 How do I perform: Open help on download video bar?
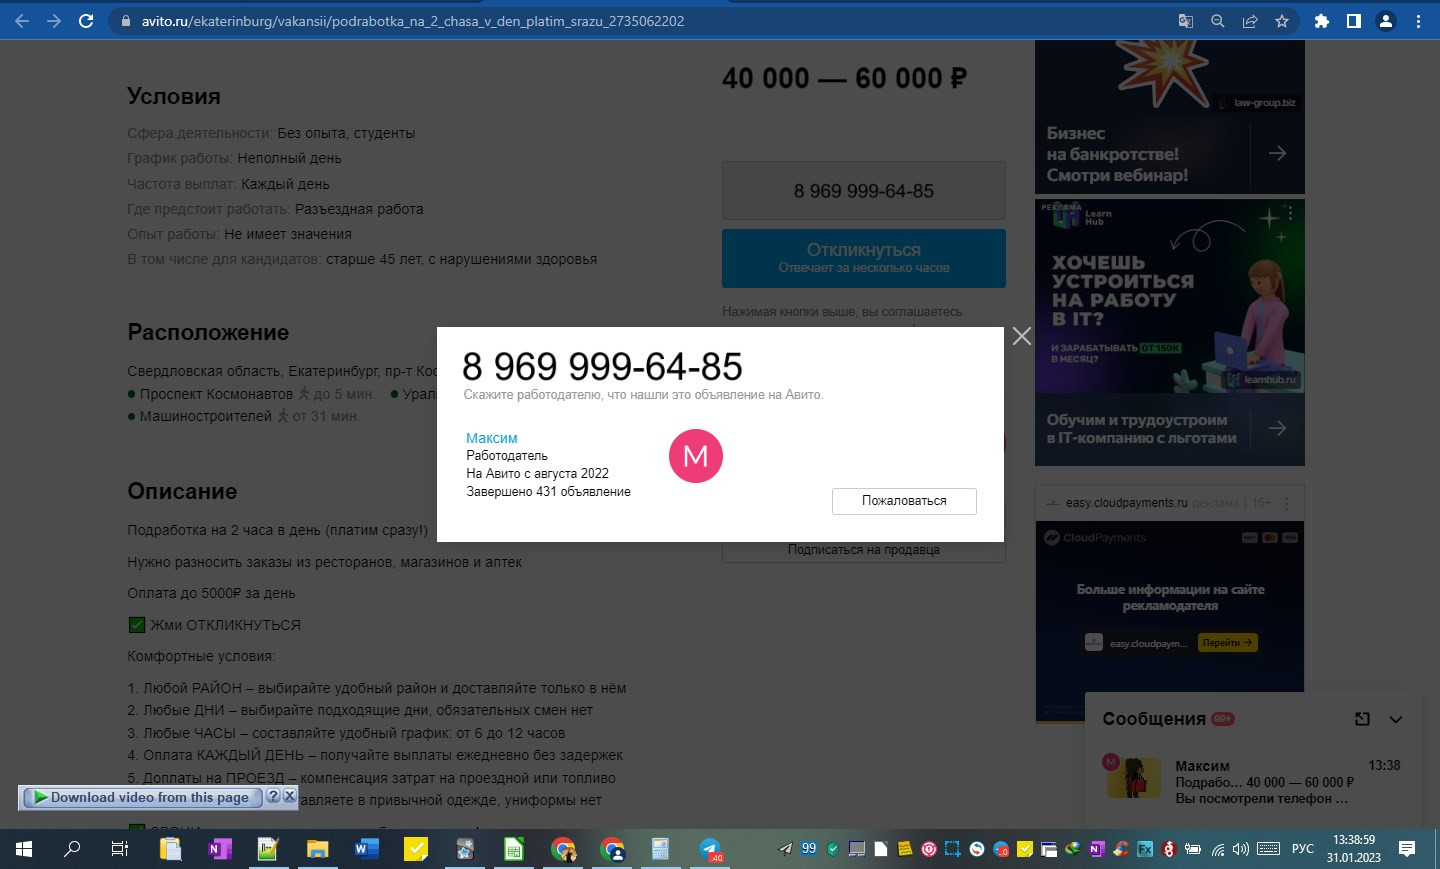273,796
